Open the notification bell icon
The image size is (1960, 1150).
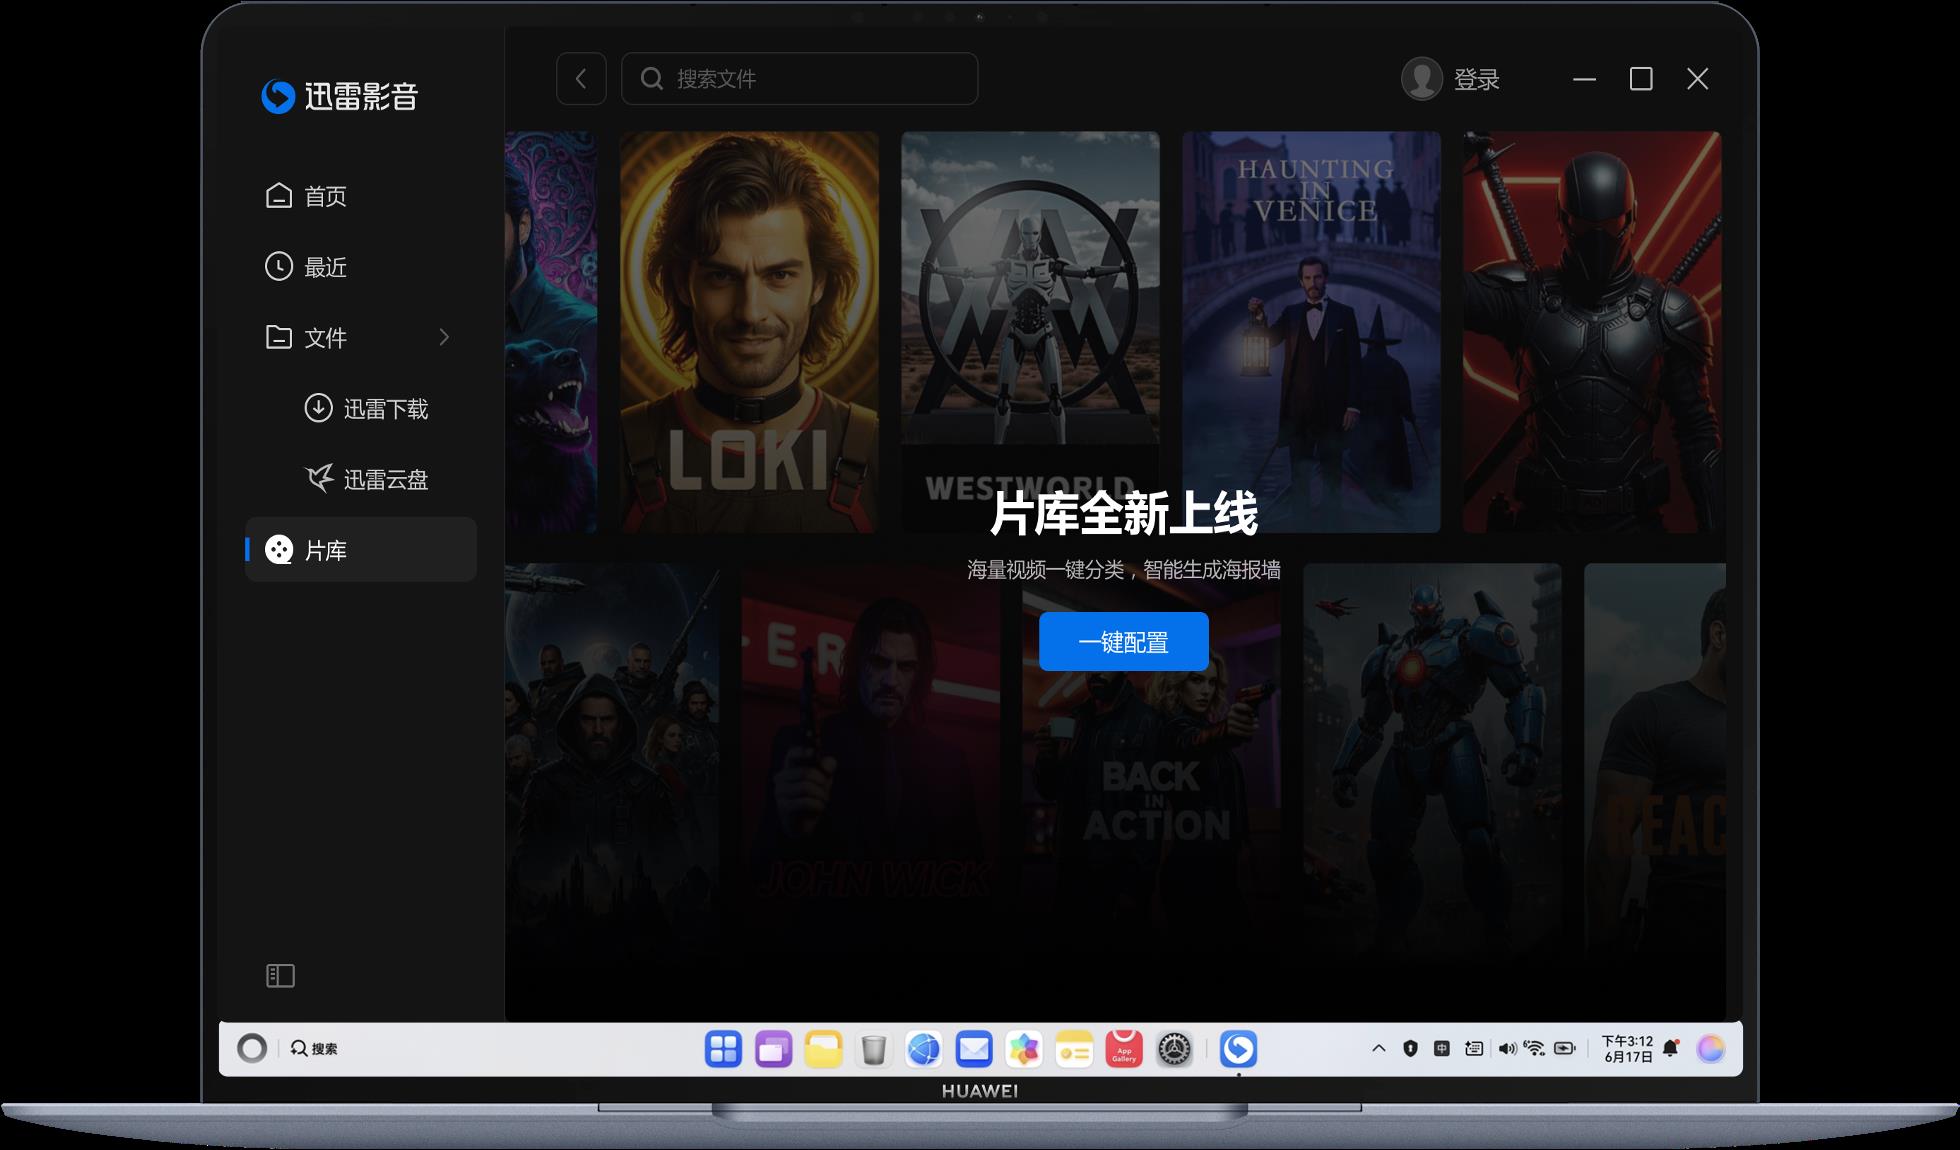(x=1670, y=1048)
